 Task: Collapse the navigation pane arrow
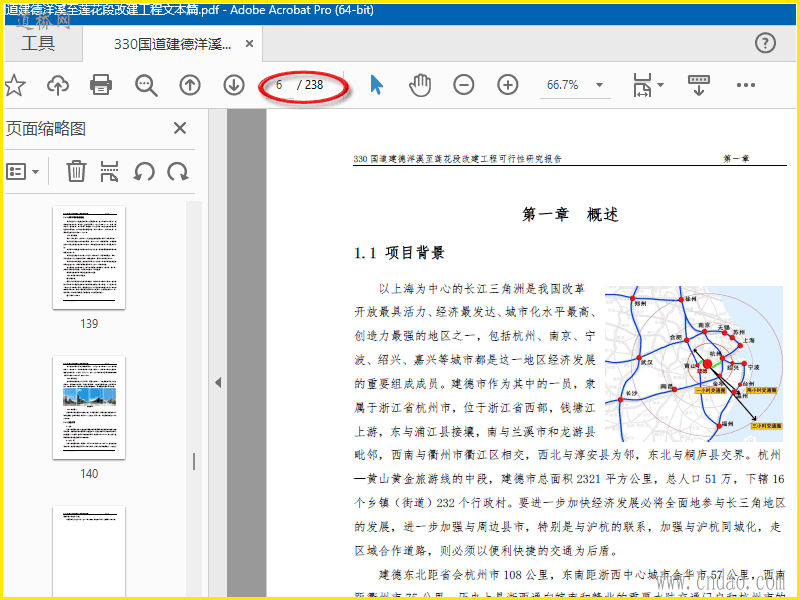point(218,383)
